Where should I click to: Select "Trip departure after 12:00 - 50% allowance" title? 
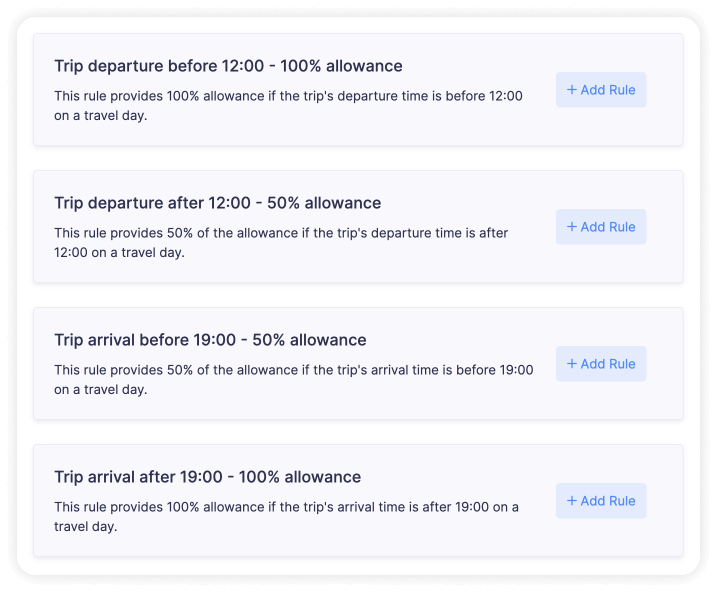click(x=217, y=203)
